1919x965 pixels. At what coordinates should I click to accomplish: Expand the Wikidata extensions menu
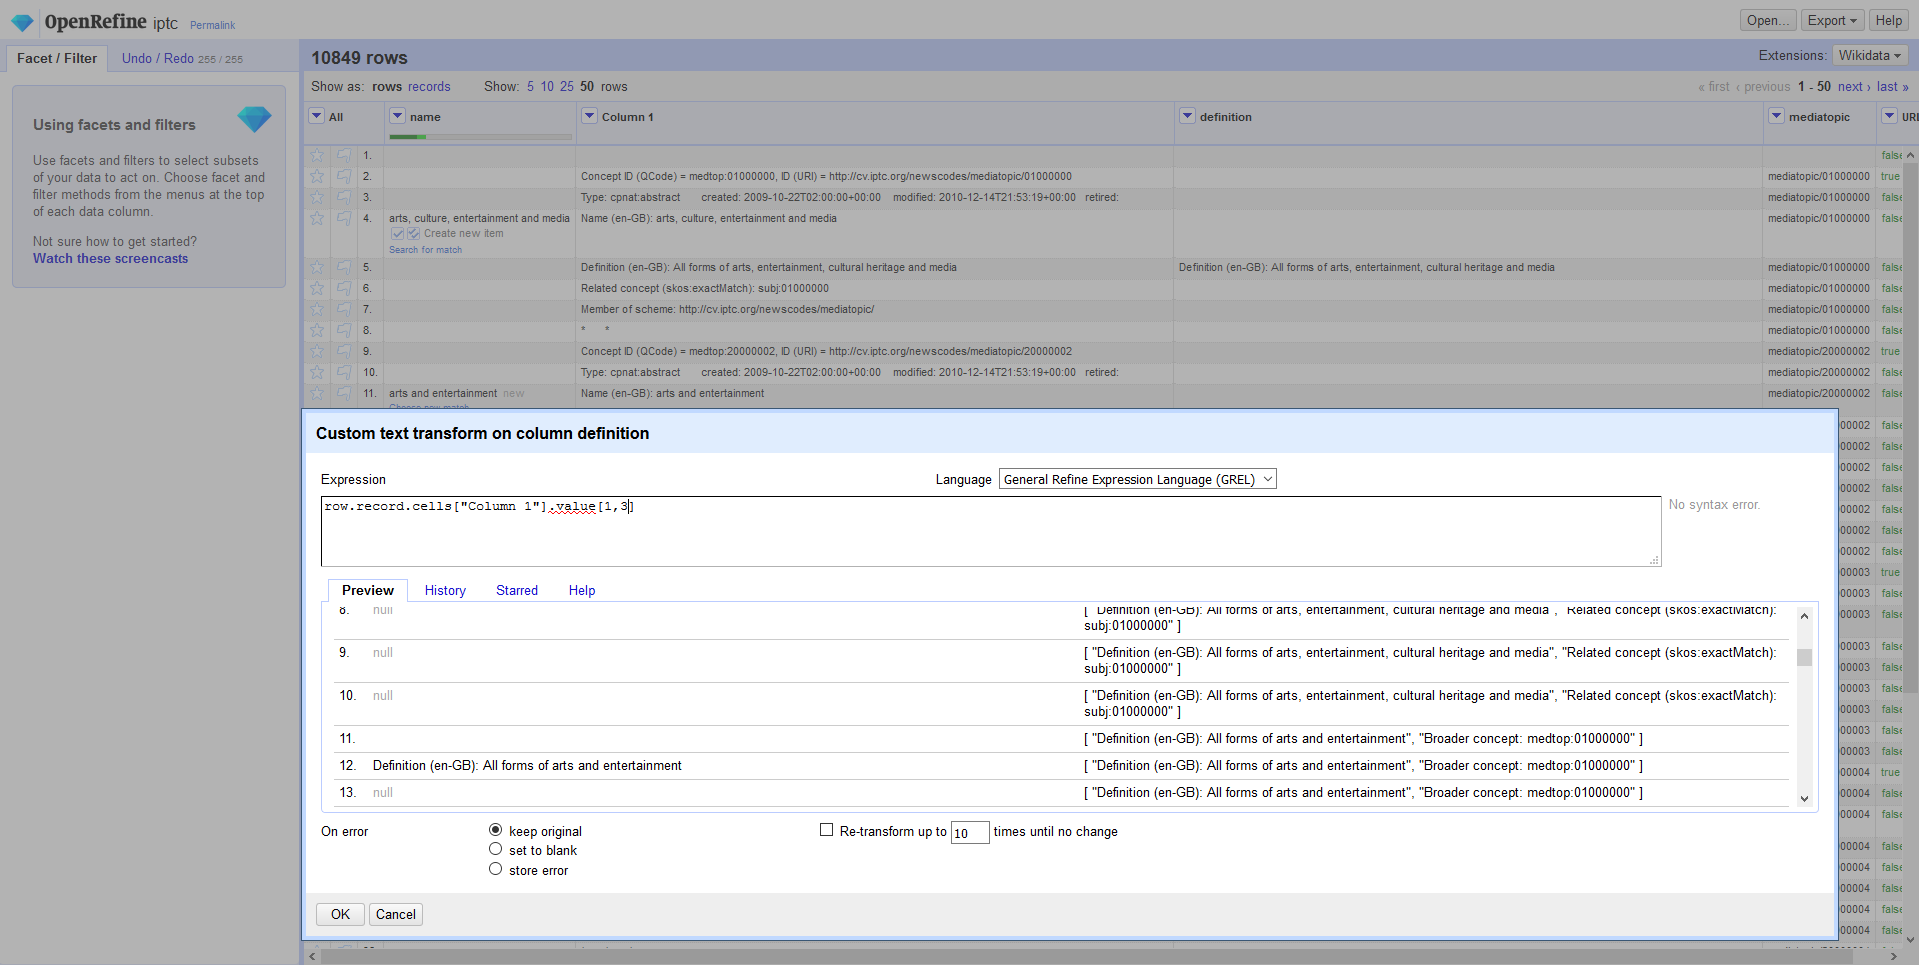coord(1869,55)
